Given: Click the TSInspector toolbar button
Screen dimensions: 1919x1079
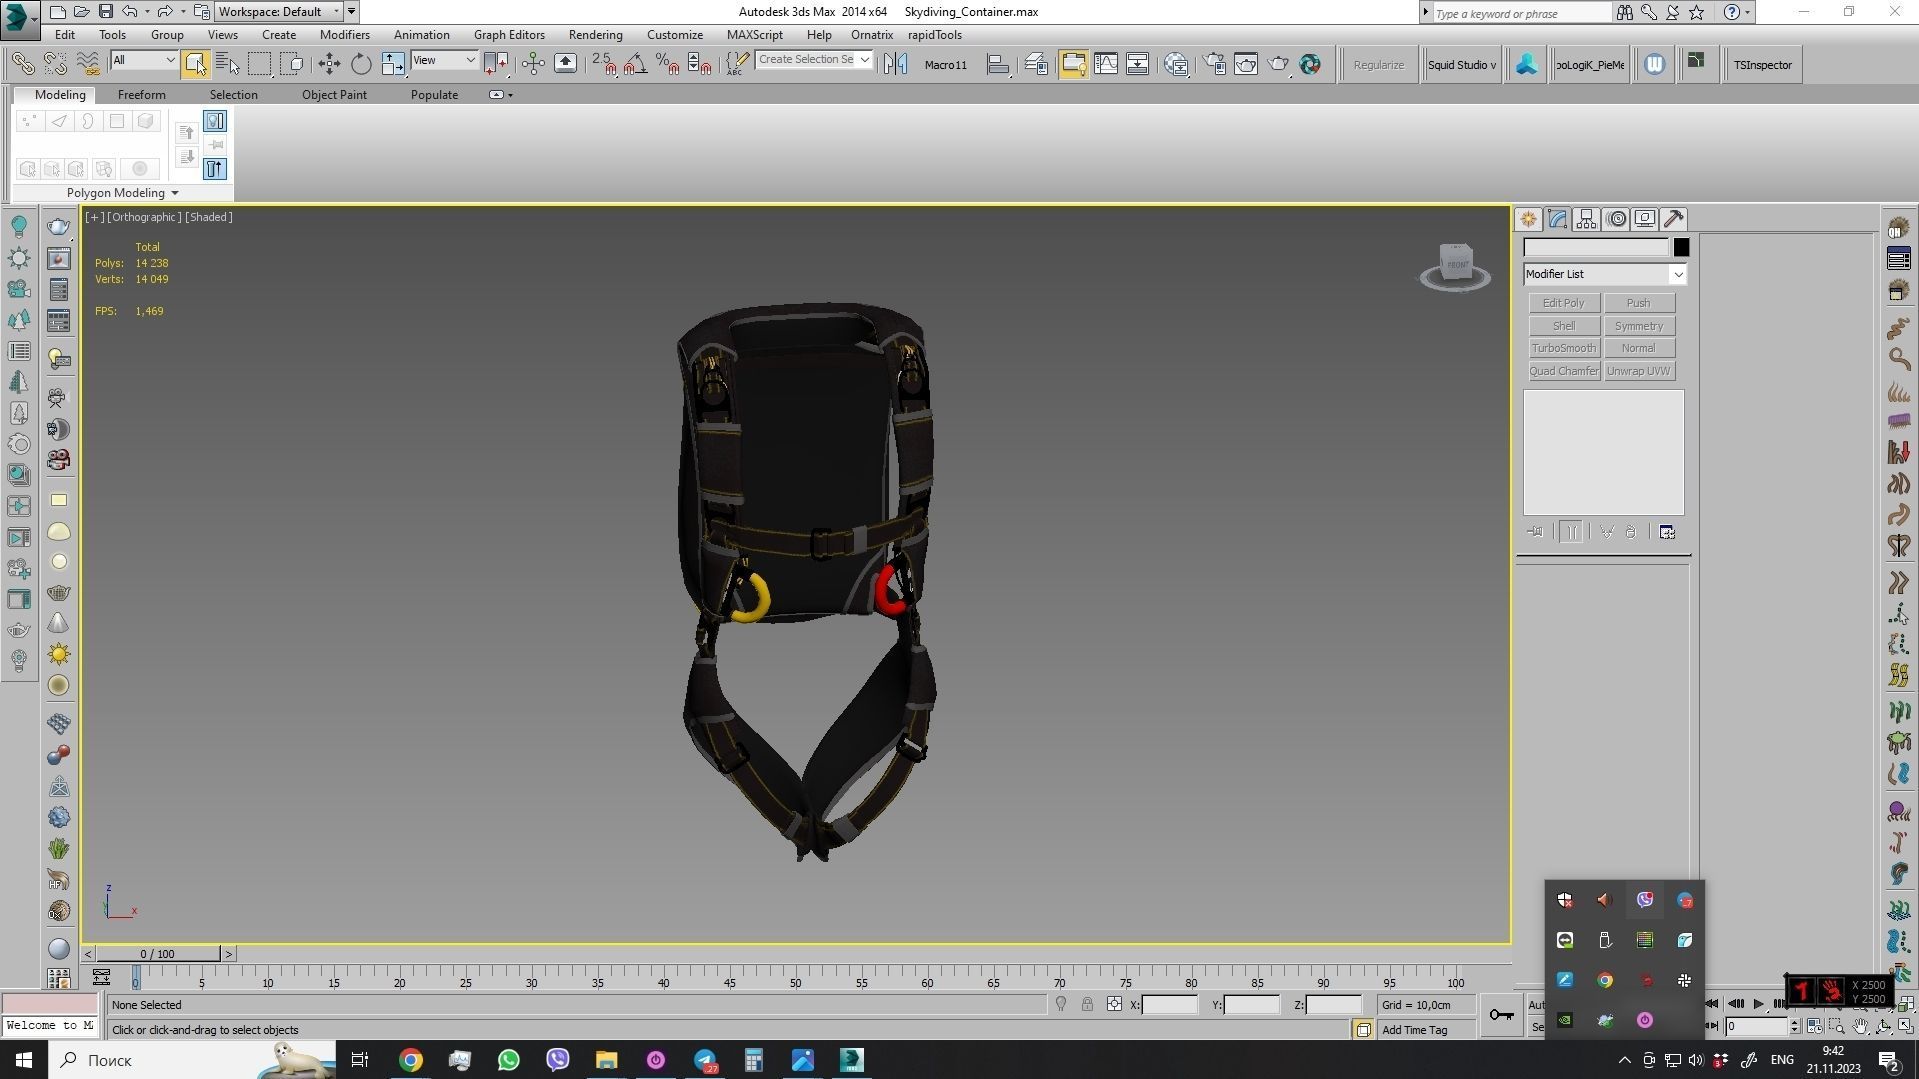Looking at the screenshot, I should (x=1763, y=65).
